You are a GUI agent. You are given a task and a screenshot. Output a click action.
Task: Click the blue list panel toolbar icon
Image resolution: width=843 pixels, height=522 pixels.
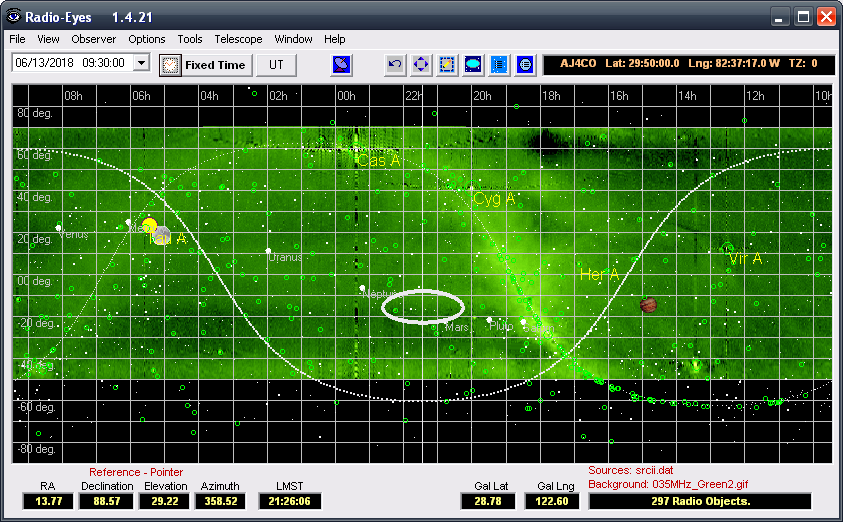point(499,65)
